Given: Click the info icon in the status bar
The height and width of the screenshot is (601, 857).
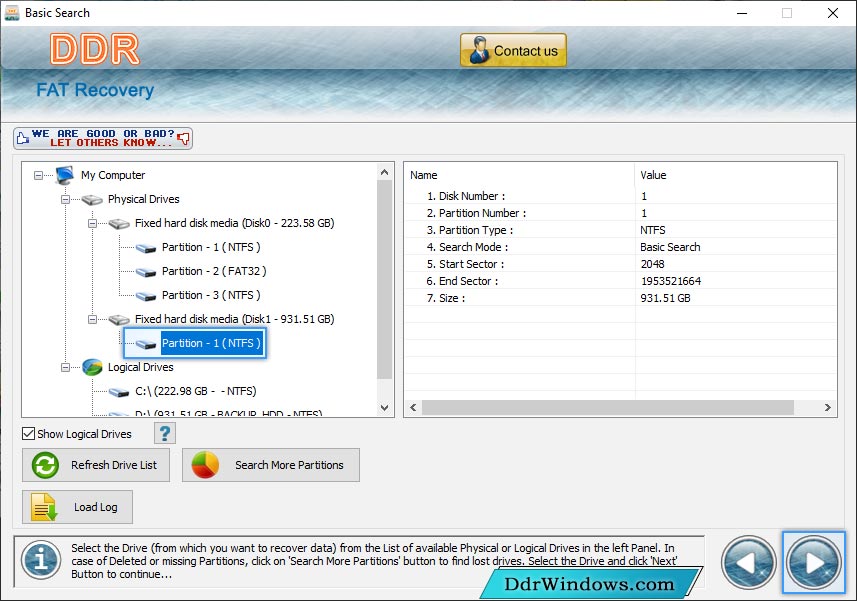Looking at the screenshot, I should [x=40, y=561].
